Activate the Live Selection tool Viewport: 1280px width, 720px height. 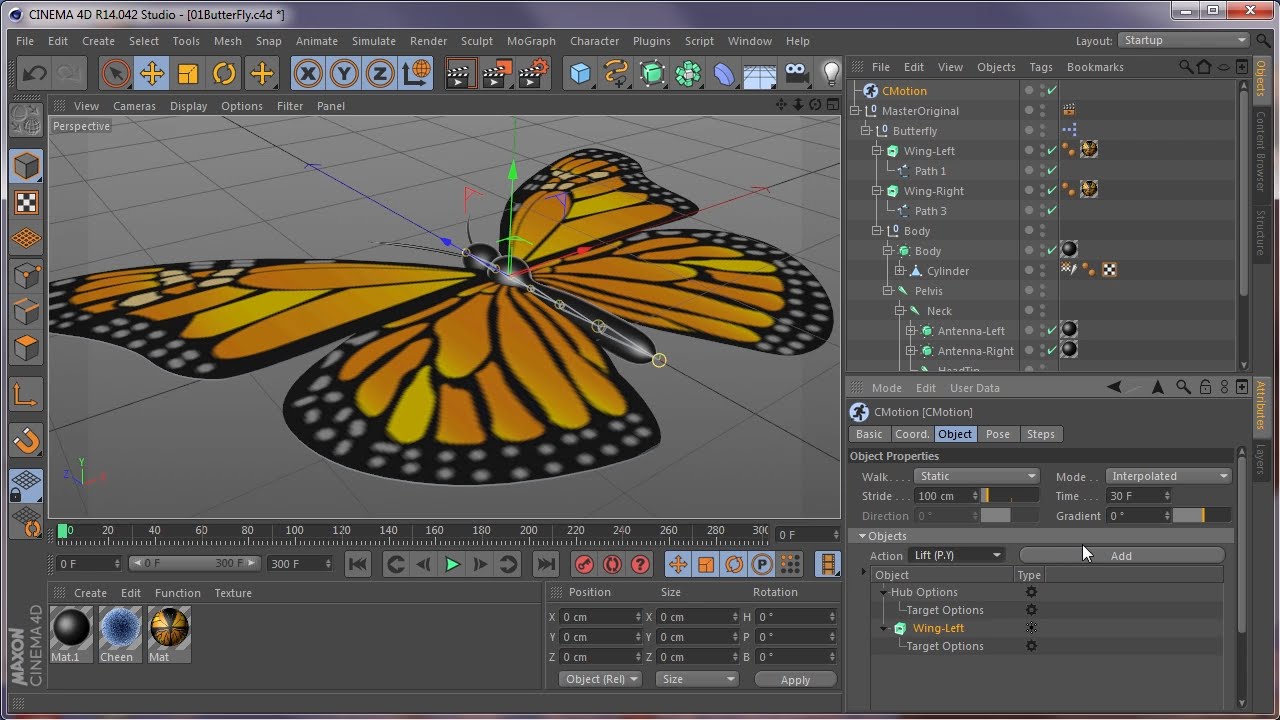point(116,73)
